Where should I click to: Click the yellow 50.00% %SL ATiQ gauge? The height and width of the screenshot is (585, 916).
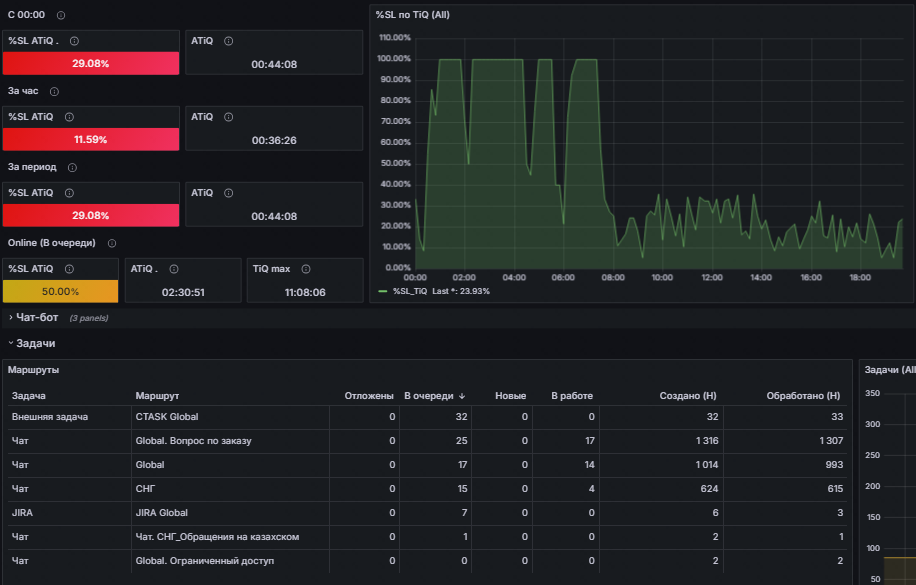pos(60,291)
